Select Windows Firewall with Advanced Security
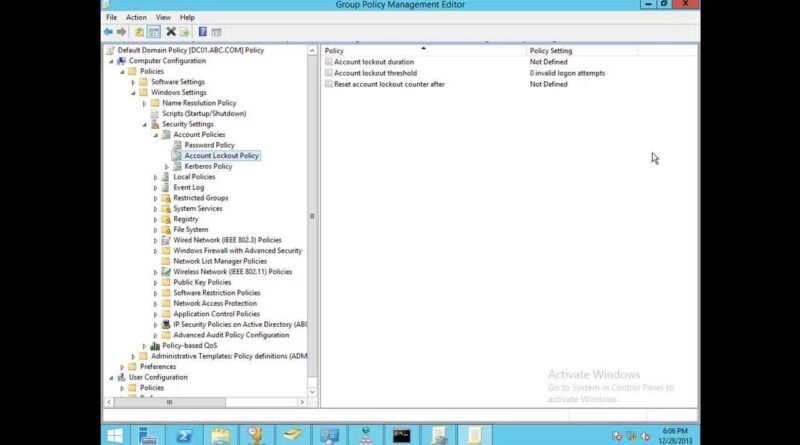 tap(238, 251)
